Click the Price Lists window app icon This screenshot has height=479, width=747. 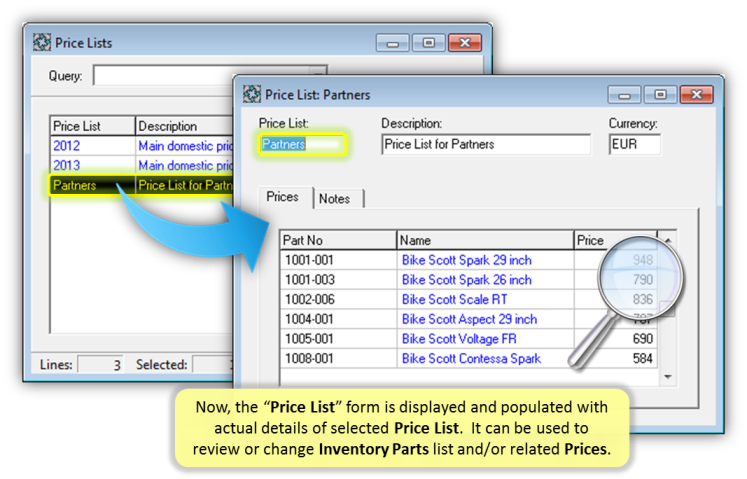[42, 43]
